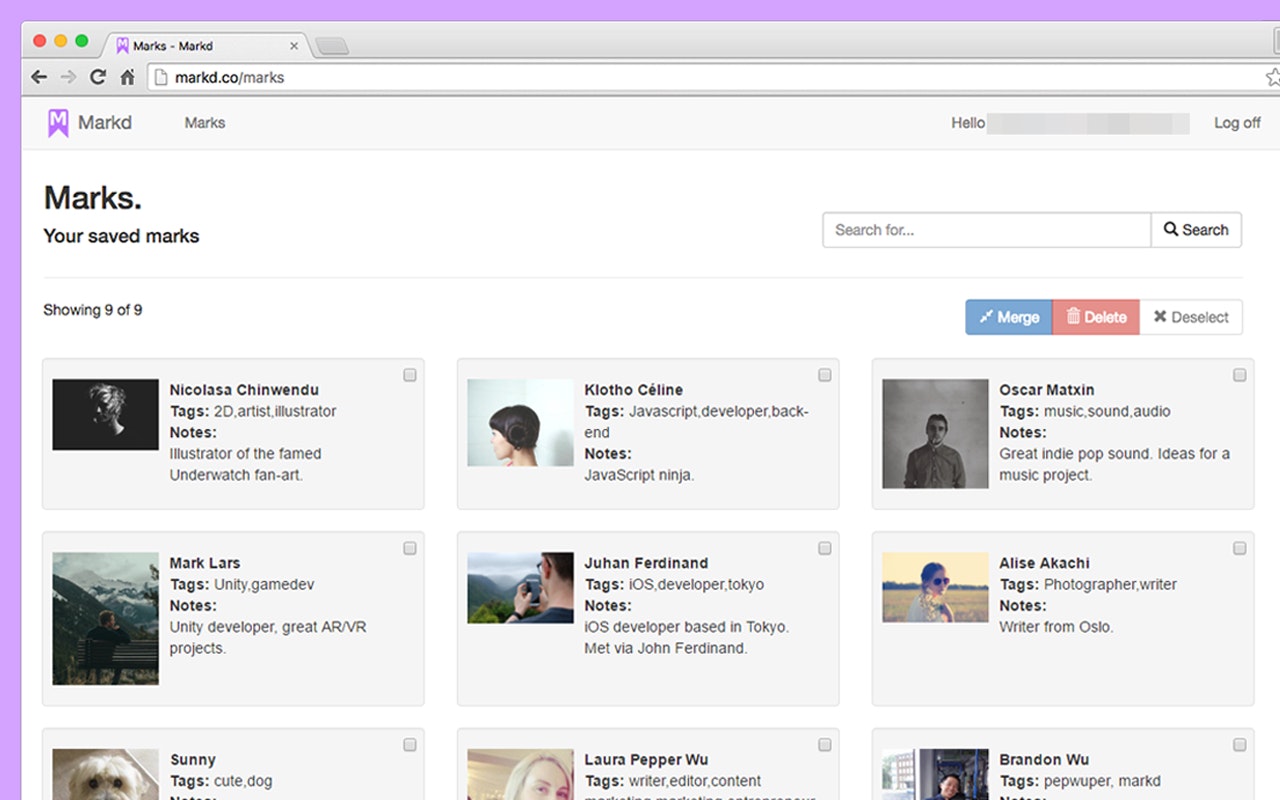Click the name Laura Pepper Wu
The image size is (1280, 800).
pos(646,760)
